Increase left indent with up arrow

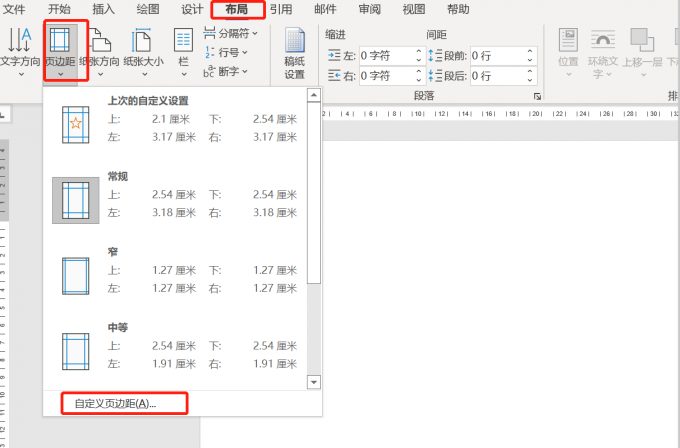[x=418, y=52]
